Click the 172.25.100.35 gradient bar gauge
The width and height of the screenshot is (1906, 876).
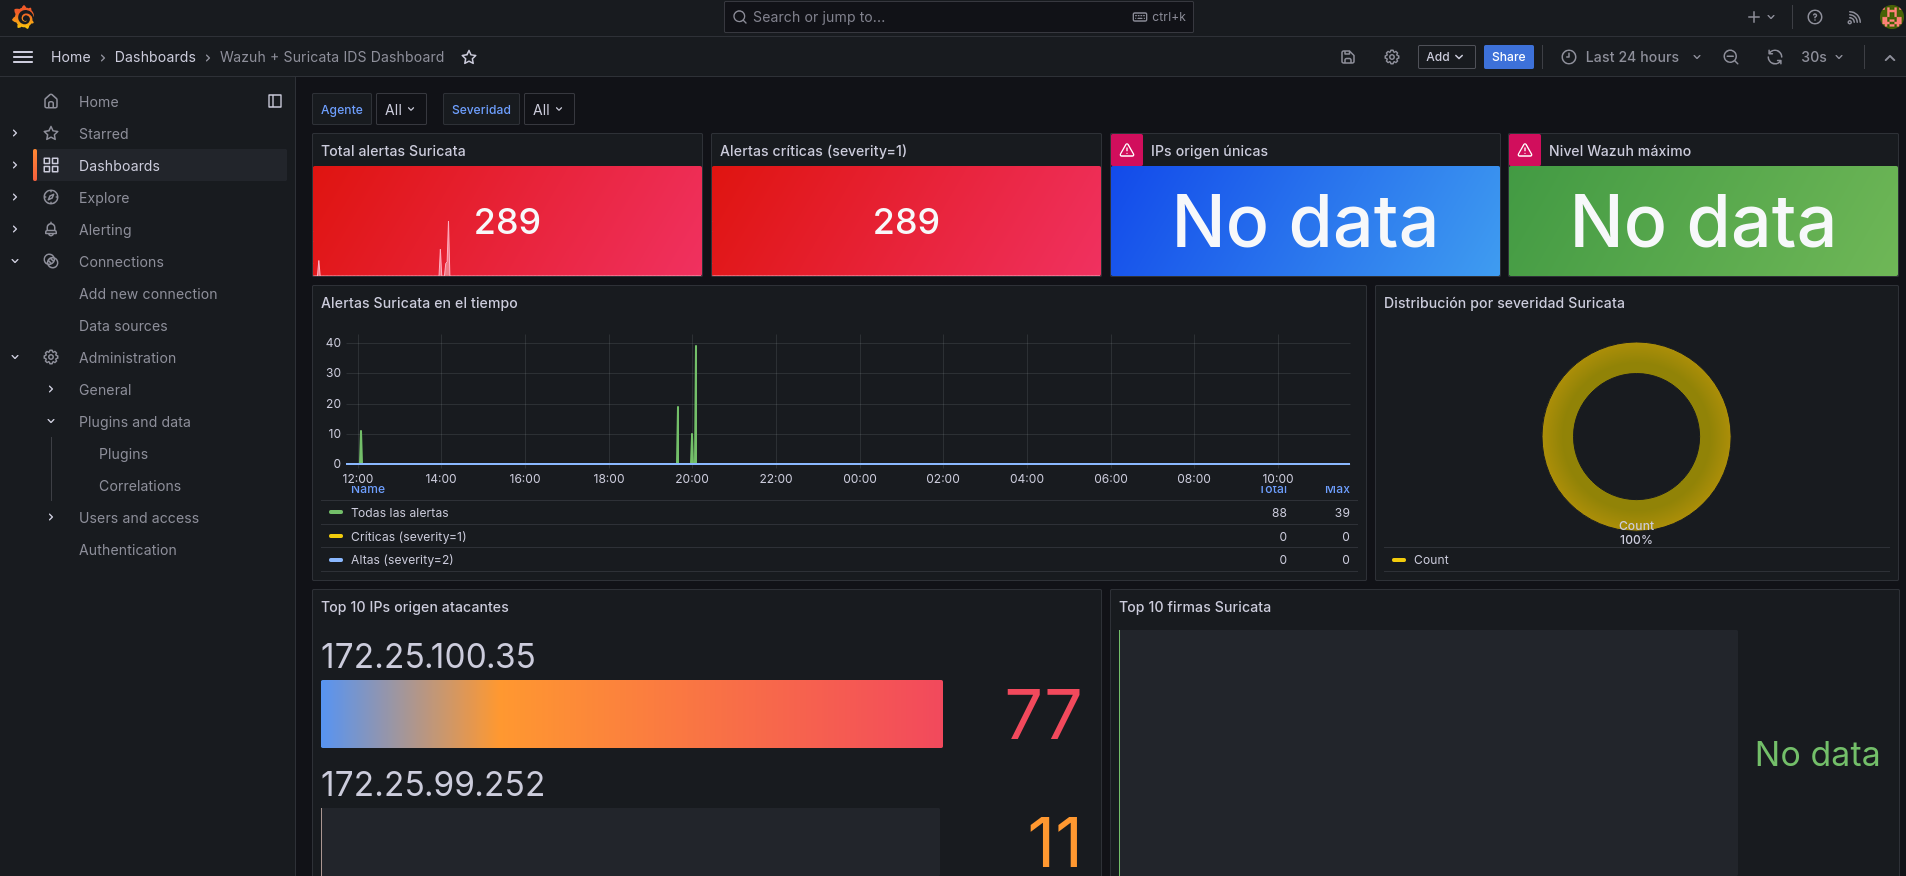coord(632,714)
